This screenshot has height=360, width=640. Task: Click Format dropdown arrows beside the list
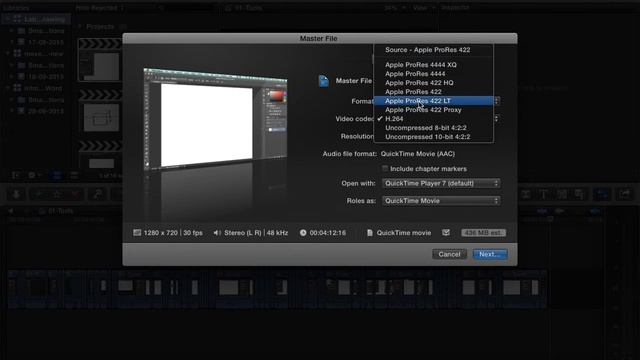click(497, 101)
